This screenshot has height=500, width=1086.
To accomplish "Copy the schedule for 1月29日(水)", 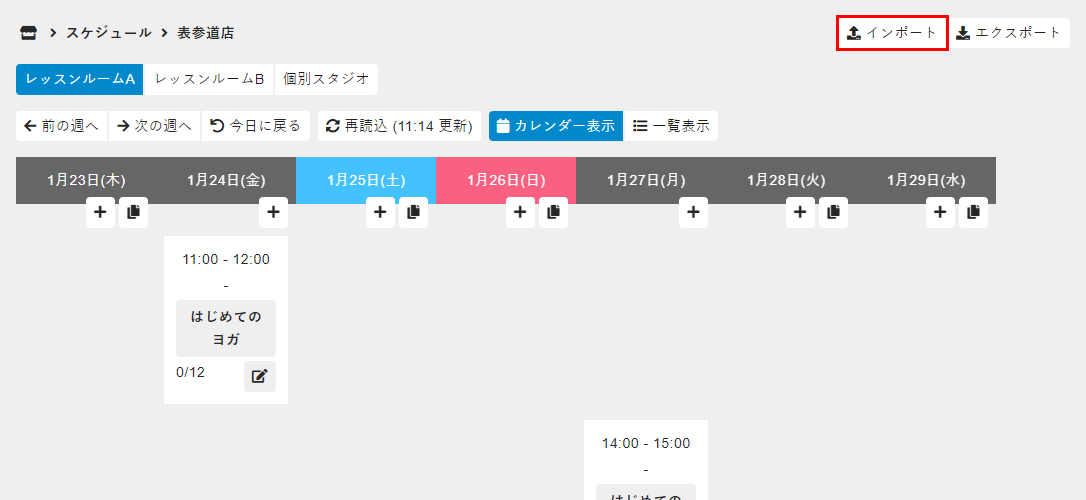I will (x=973, y=212).
